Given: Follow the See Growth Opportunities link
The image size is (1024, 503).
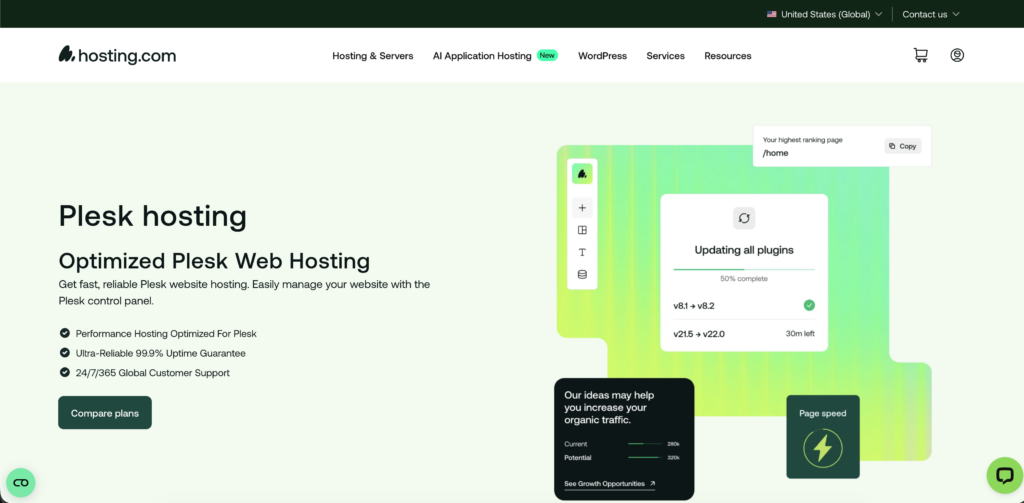Looking at the screenshot, I should click(609, 484).
